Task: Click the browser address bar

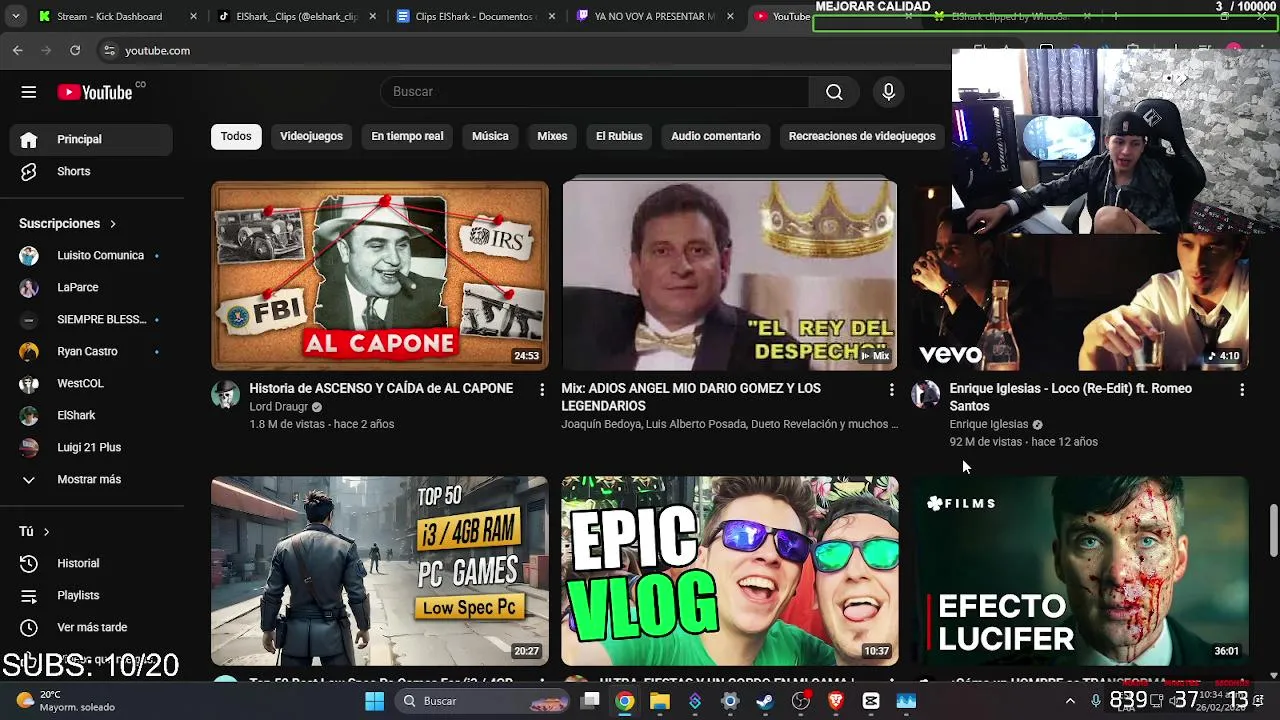Action: click(520, 50)
